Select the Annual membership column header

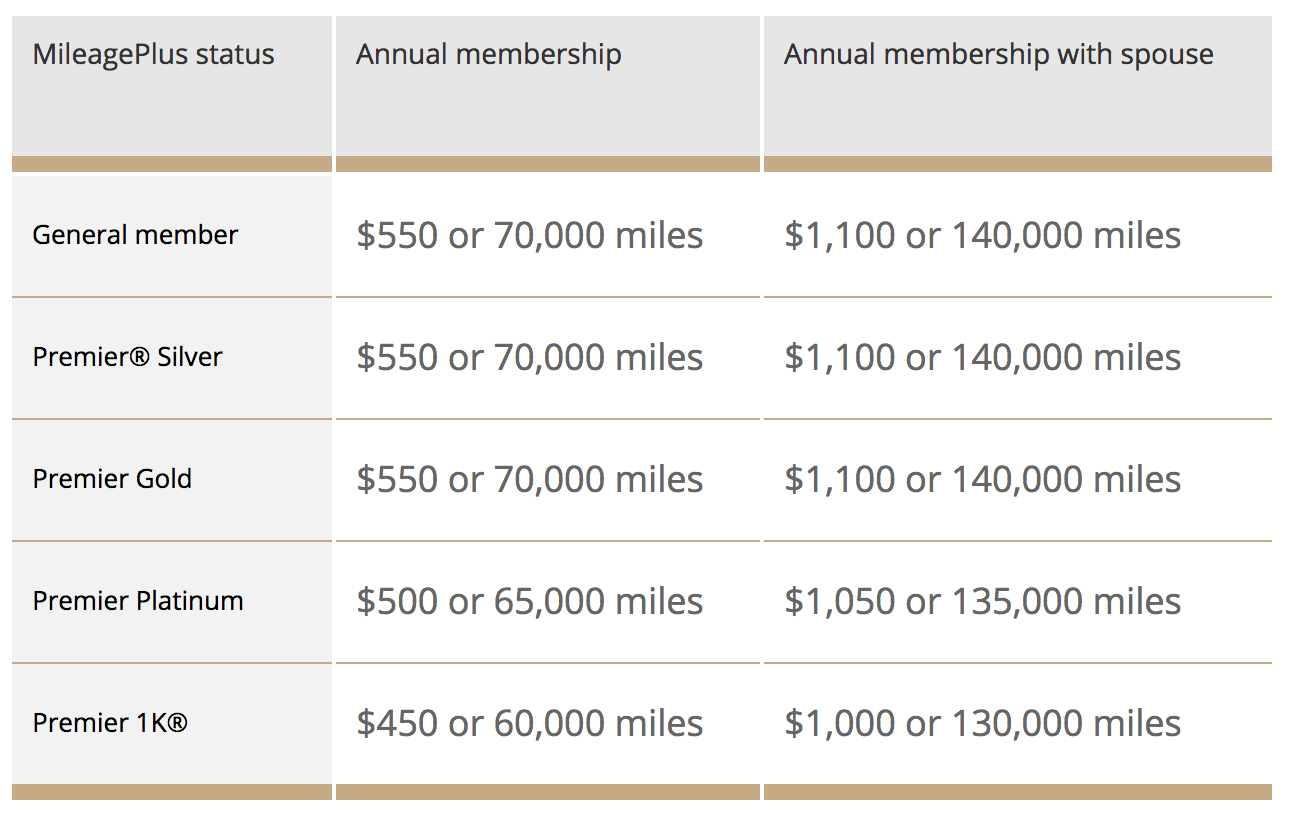[x=488, y=54]
